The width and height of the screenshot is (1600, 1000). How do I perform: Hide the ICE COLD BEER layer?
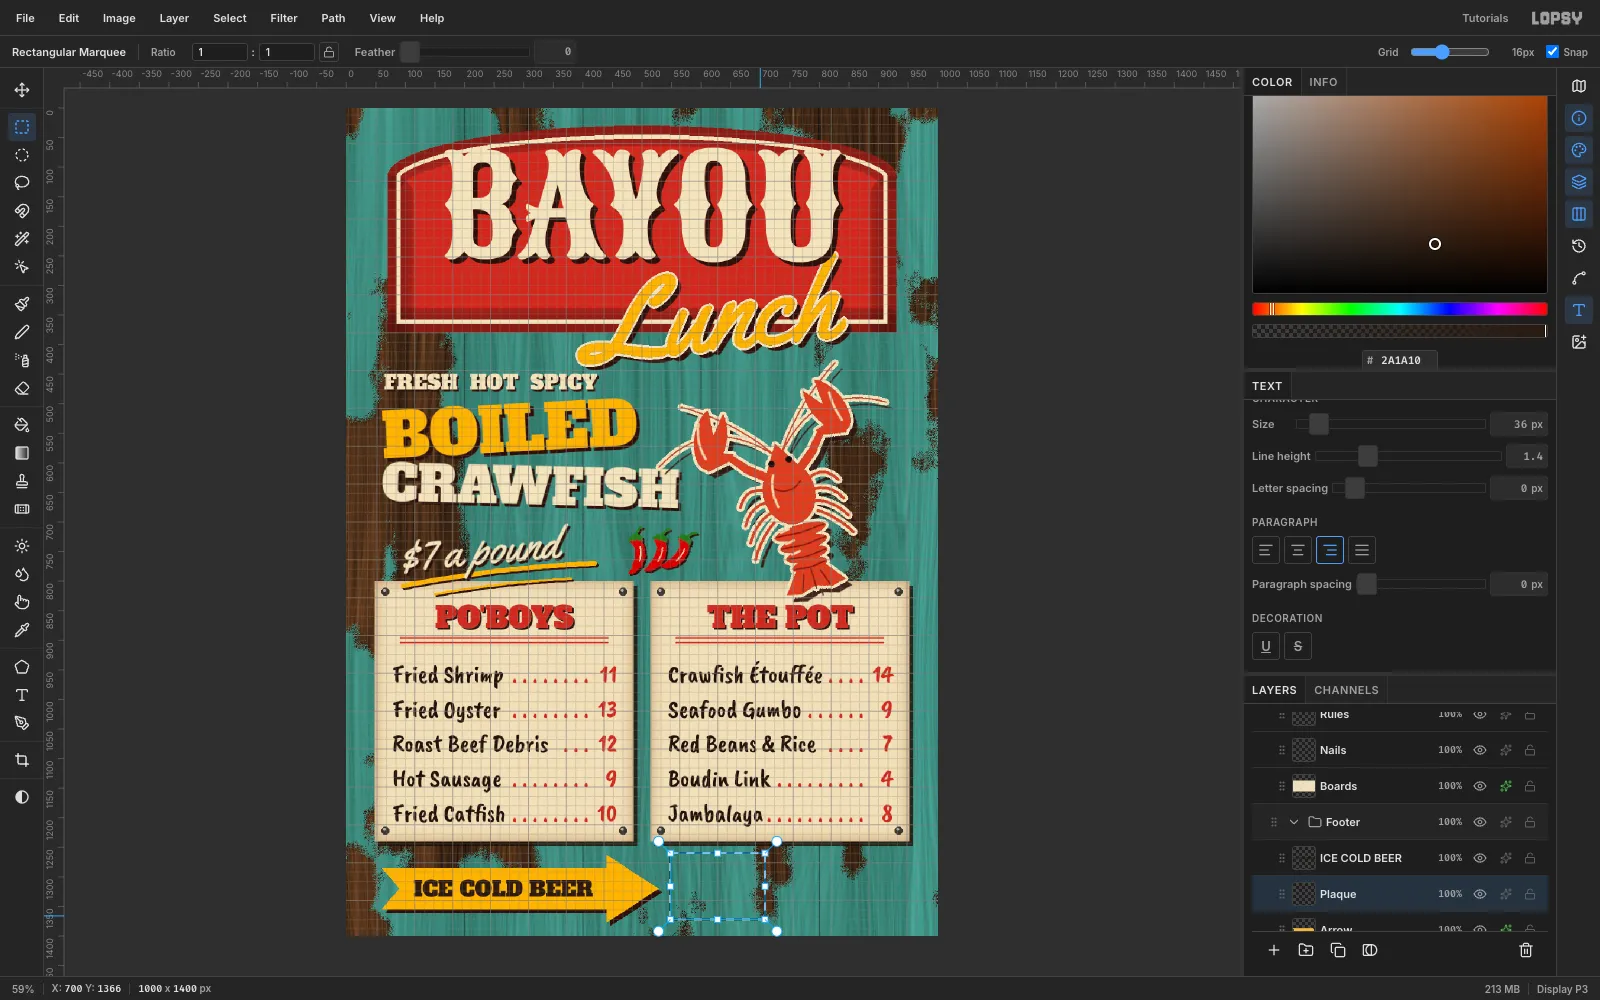pyautogui.click(x=1480, y=858)
